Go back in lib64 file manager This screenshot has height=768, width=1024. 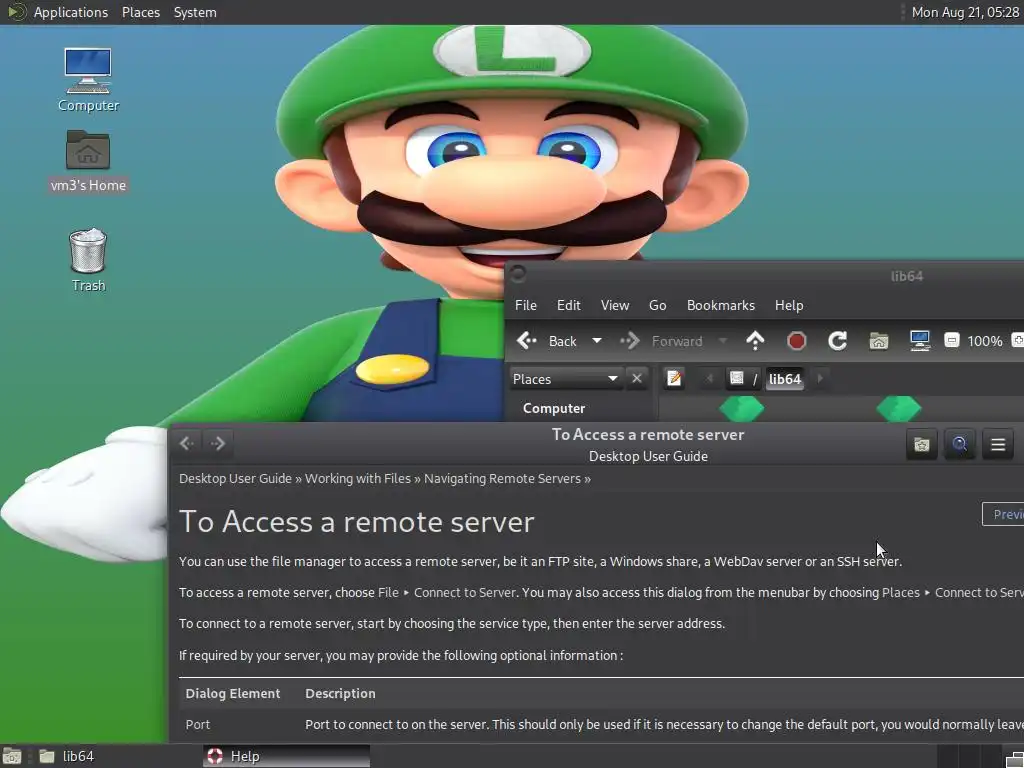[547, 341]
